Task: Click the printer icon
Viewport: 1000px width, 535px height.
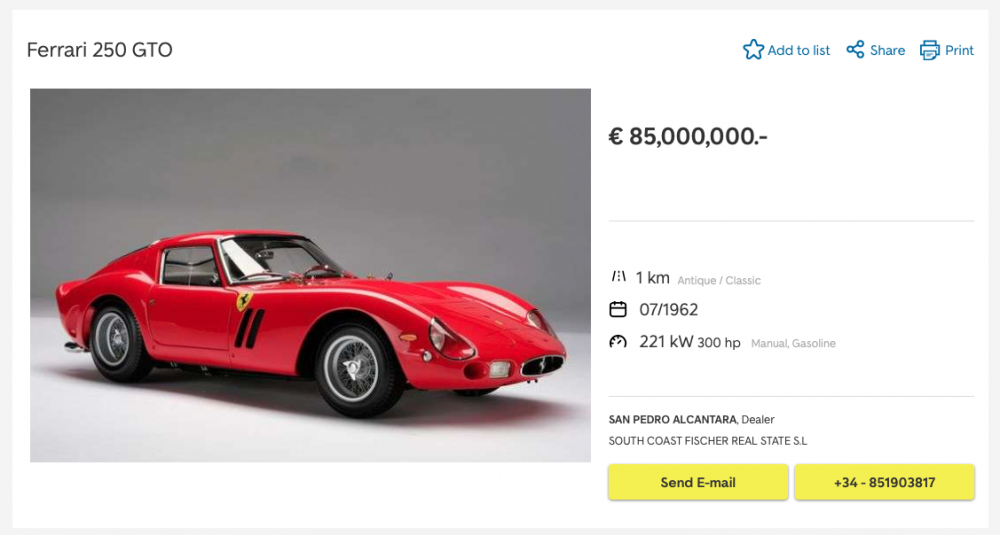Action: 930,50
